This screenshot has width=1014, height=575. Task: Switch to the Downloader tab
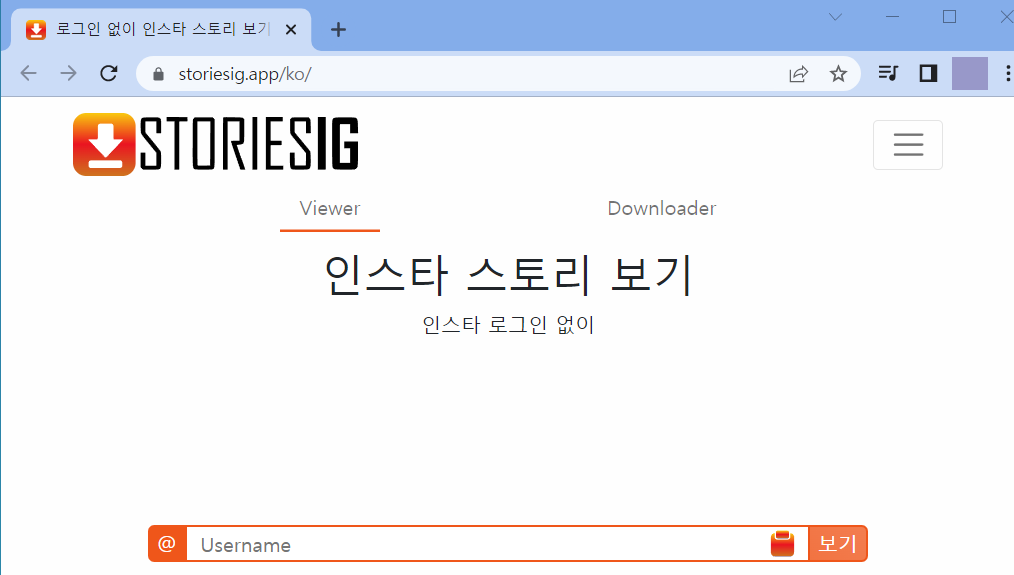point(662,209)
